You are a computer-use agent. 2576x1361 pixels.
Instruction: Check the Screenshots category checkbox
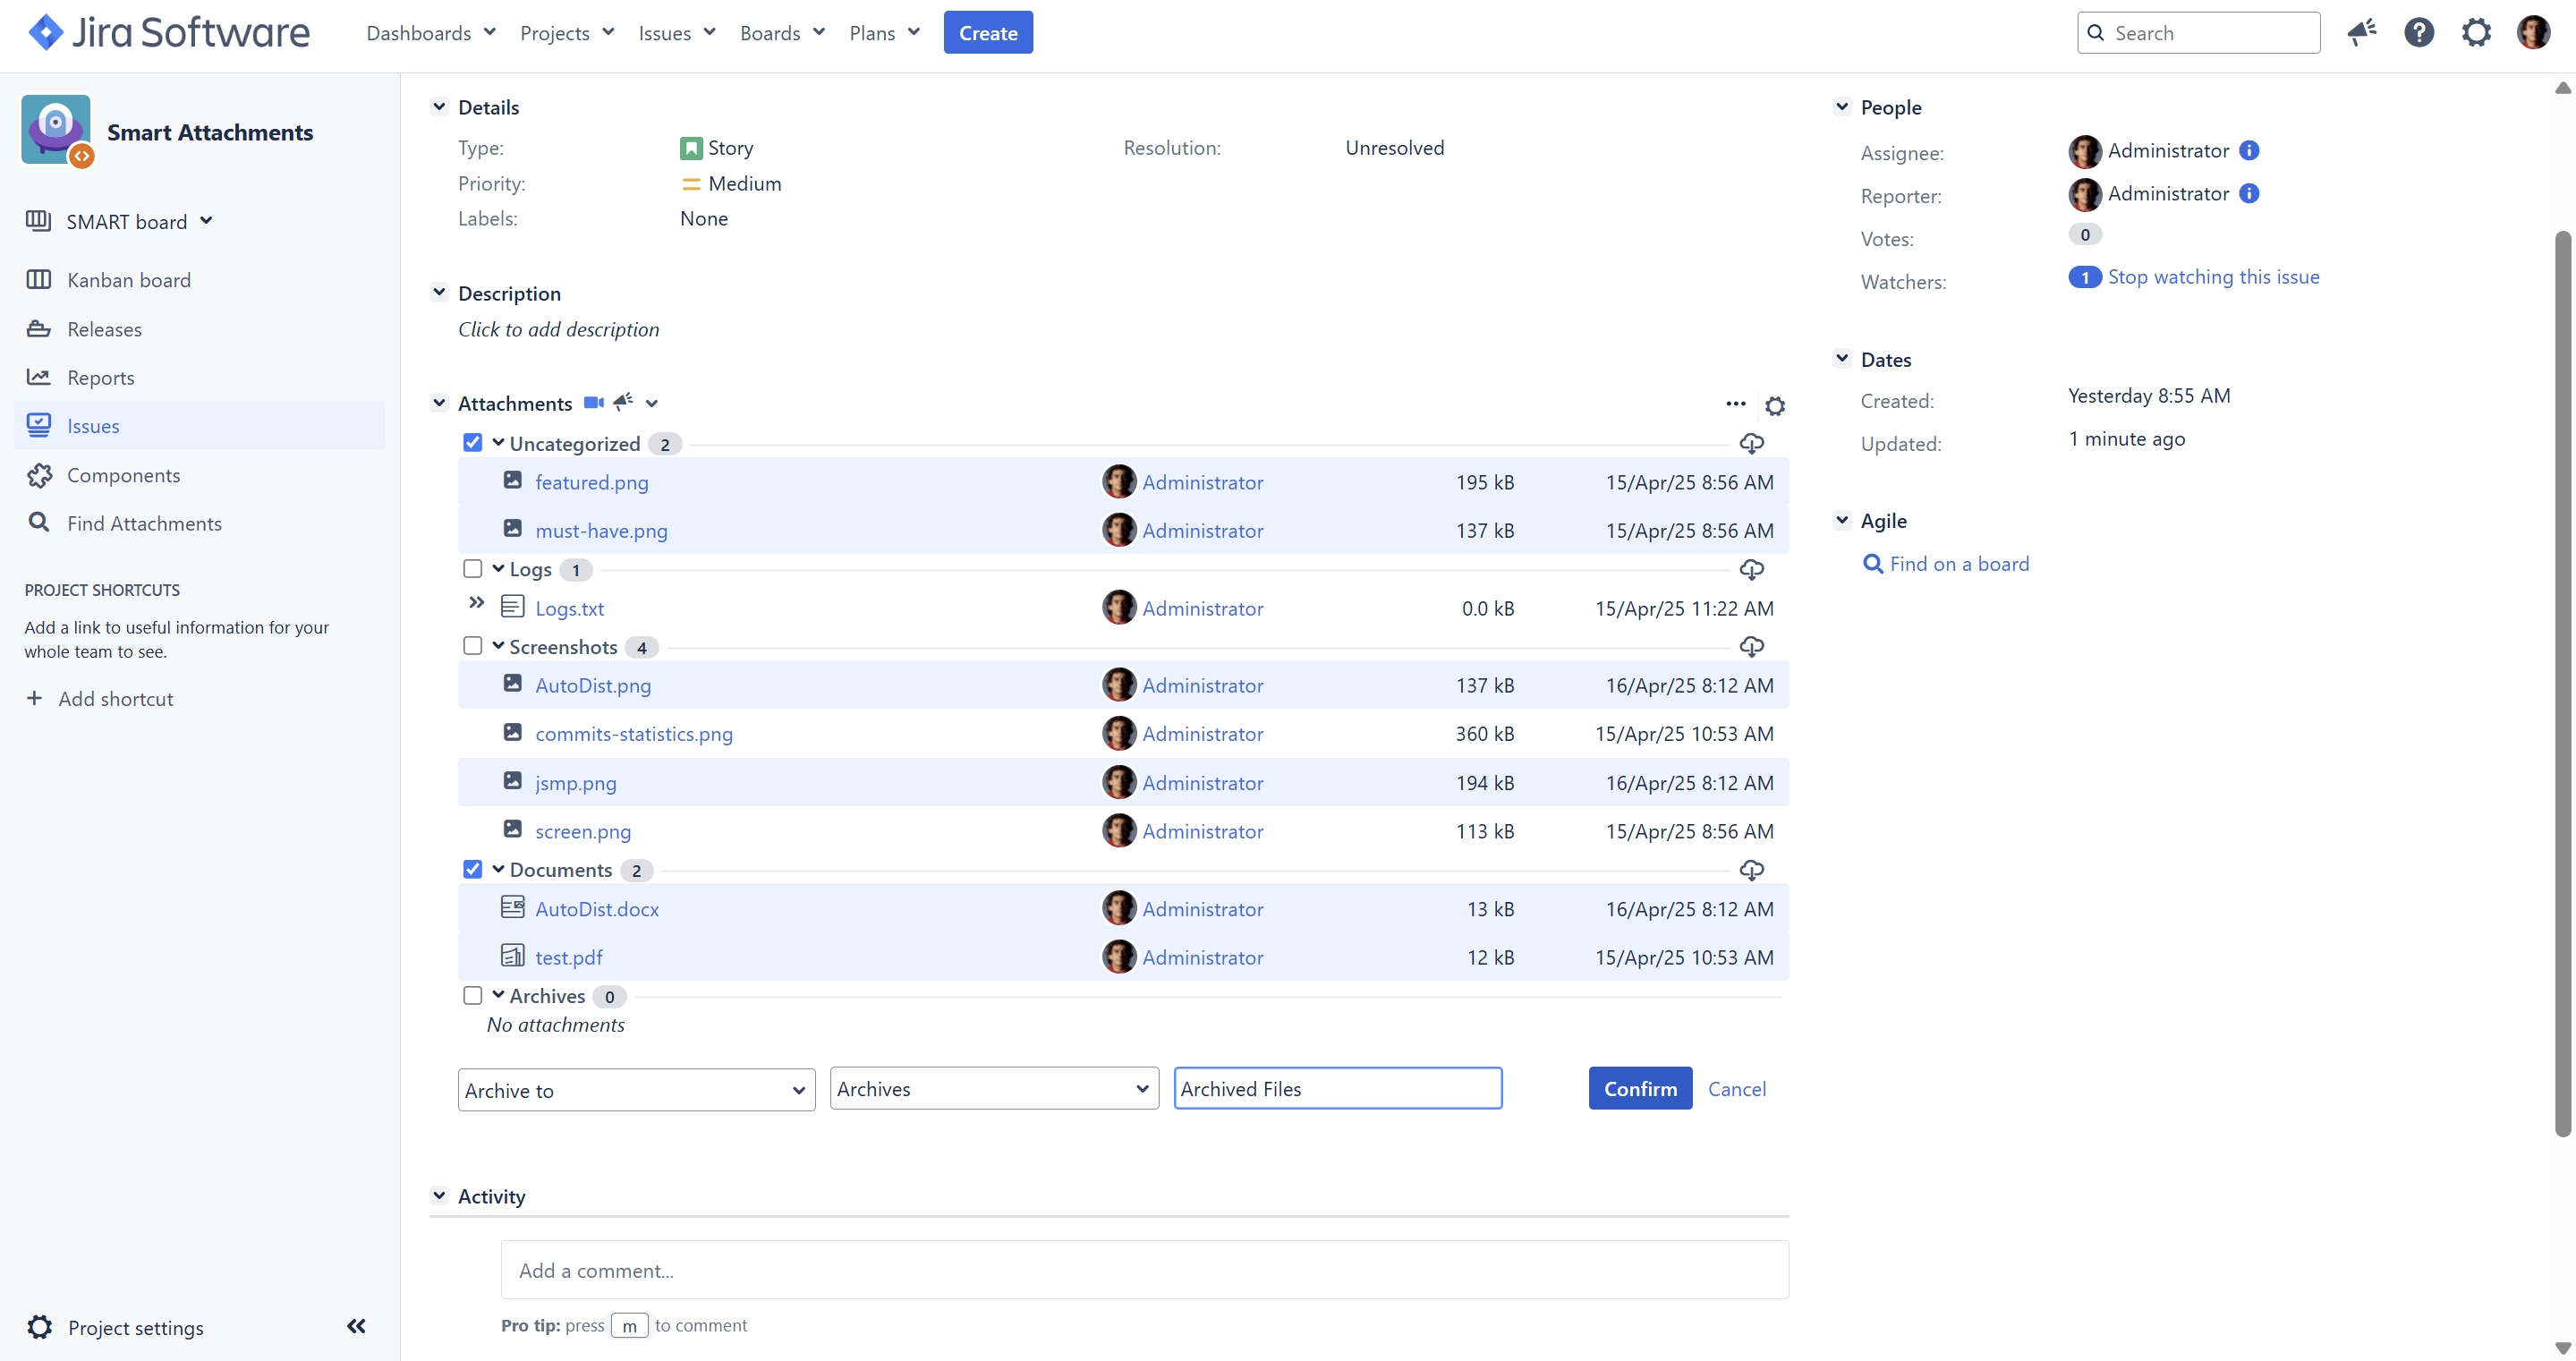click(473, 646)
